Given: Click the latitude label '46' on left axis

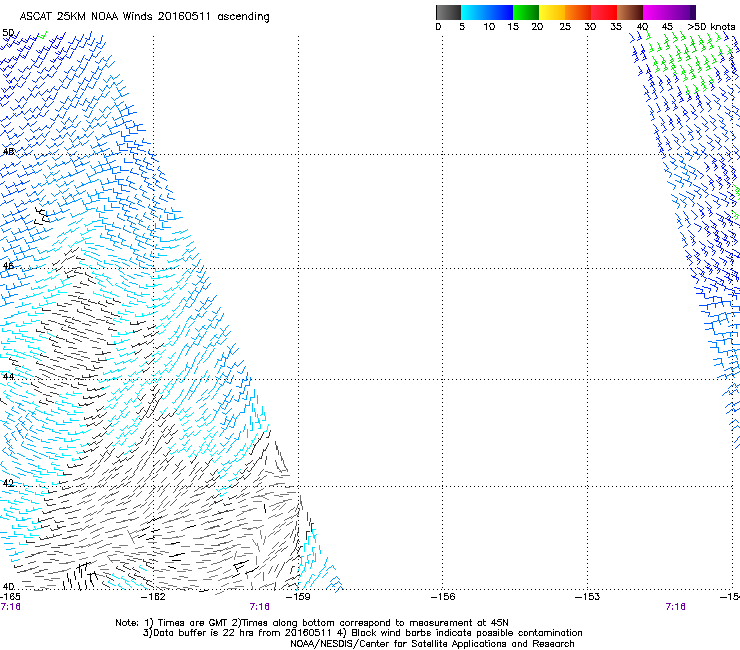Looking at the screenshot, I should pos(8,266).
